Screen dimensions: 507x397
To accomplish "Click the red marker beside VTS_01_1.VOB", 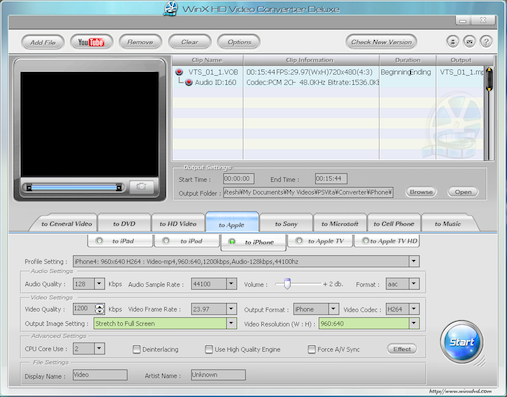I will [x=179, y=72].
